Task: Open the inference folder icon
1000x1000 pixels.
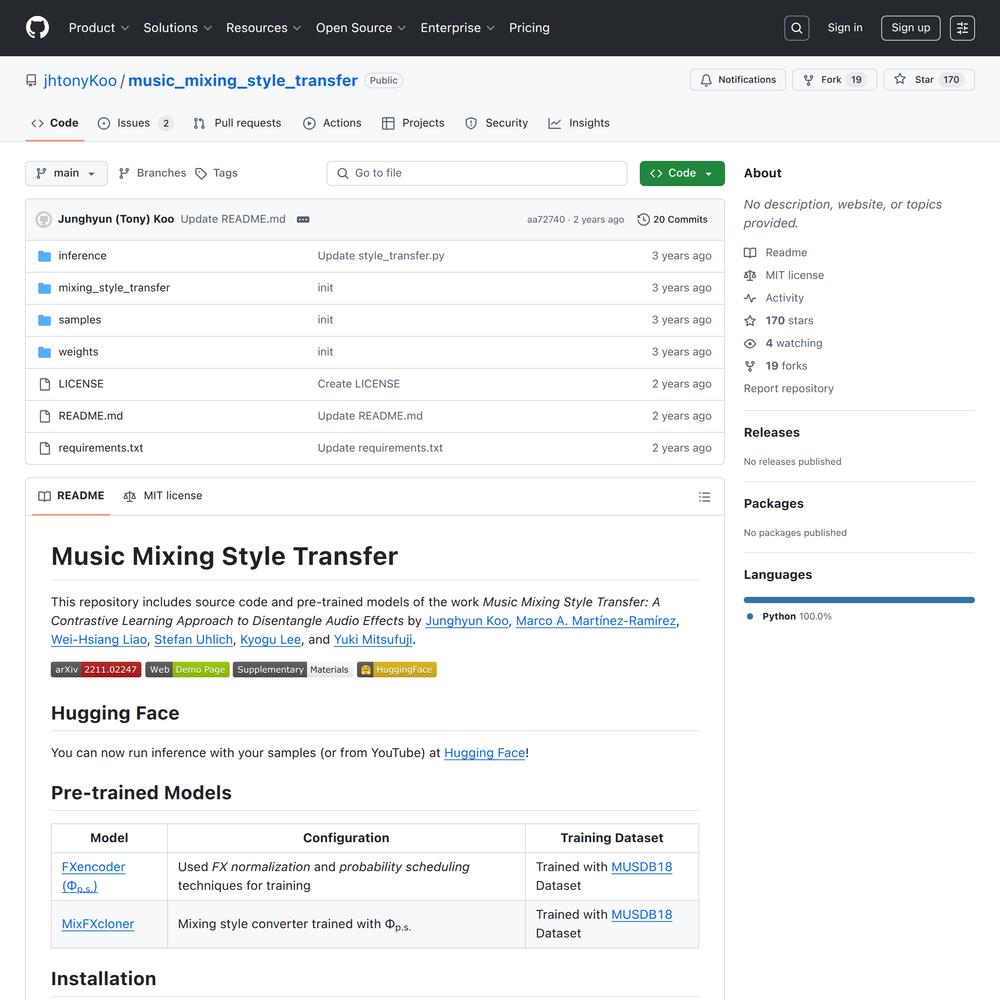Action: pyautogui.click(x=45, y=256)
